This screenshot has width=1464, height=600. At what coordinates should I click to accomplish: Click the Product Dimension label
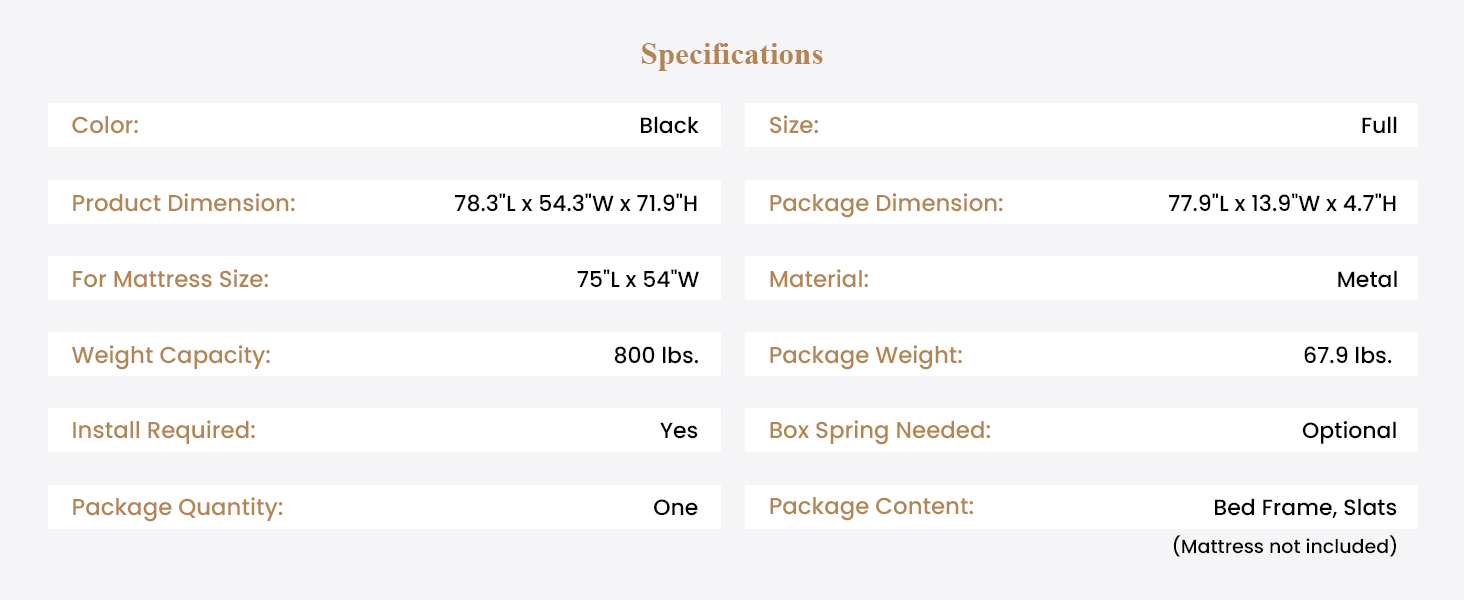click(x=184, y=203)
